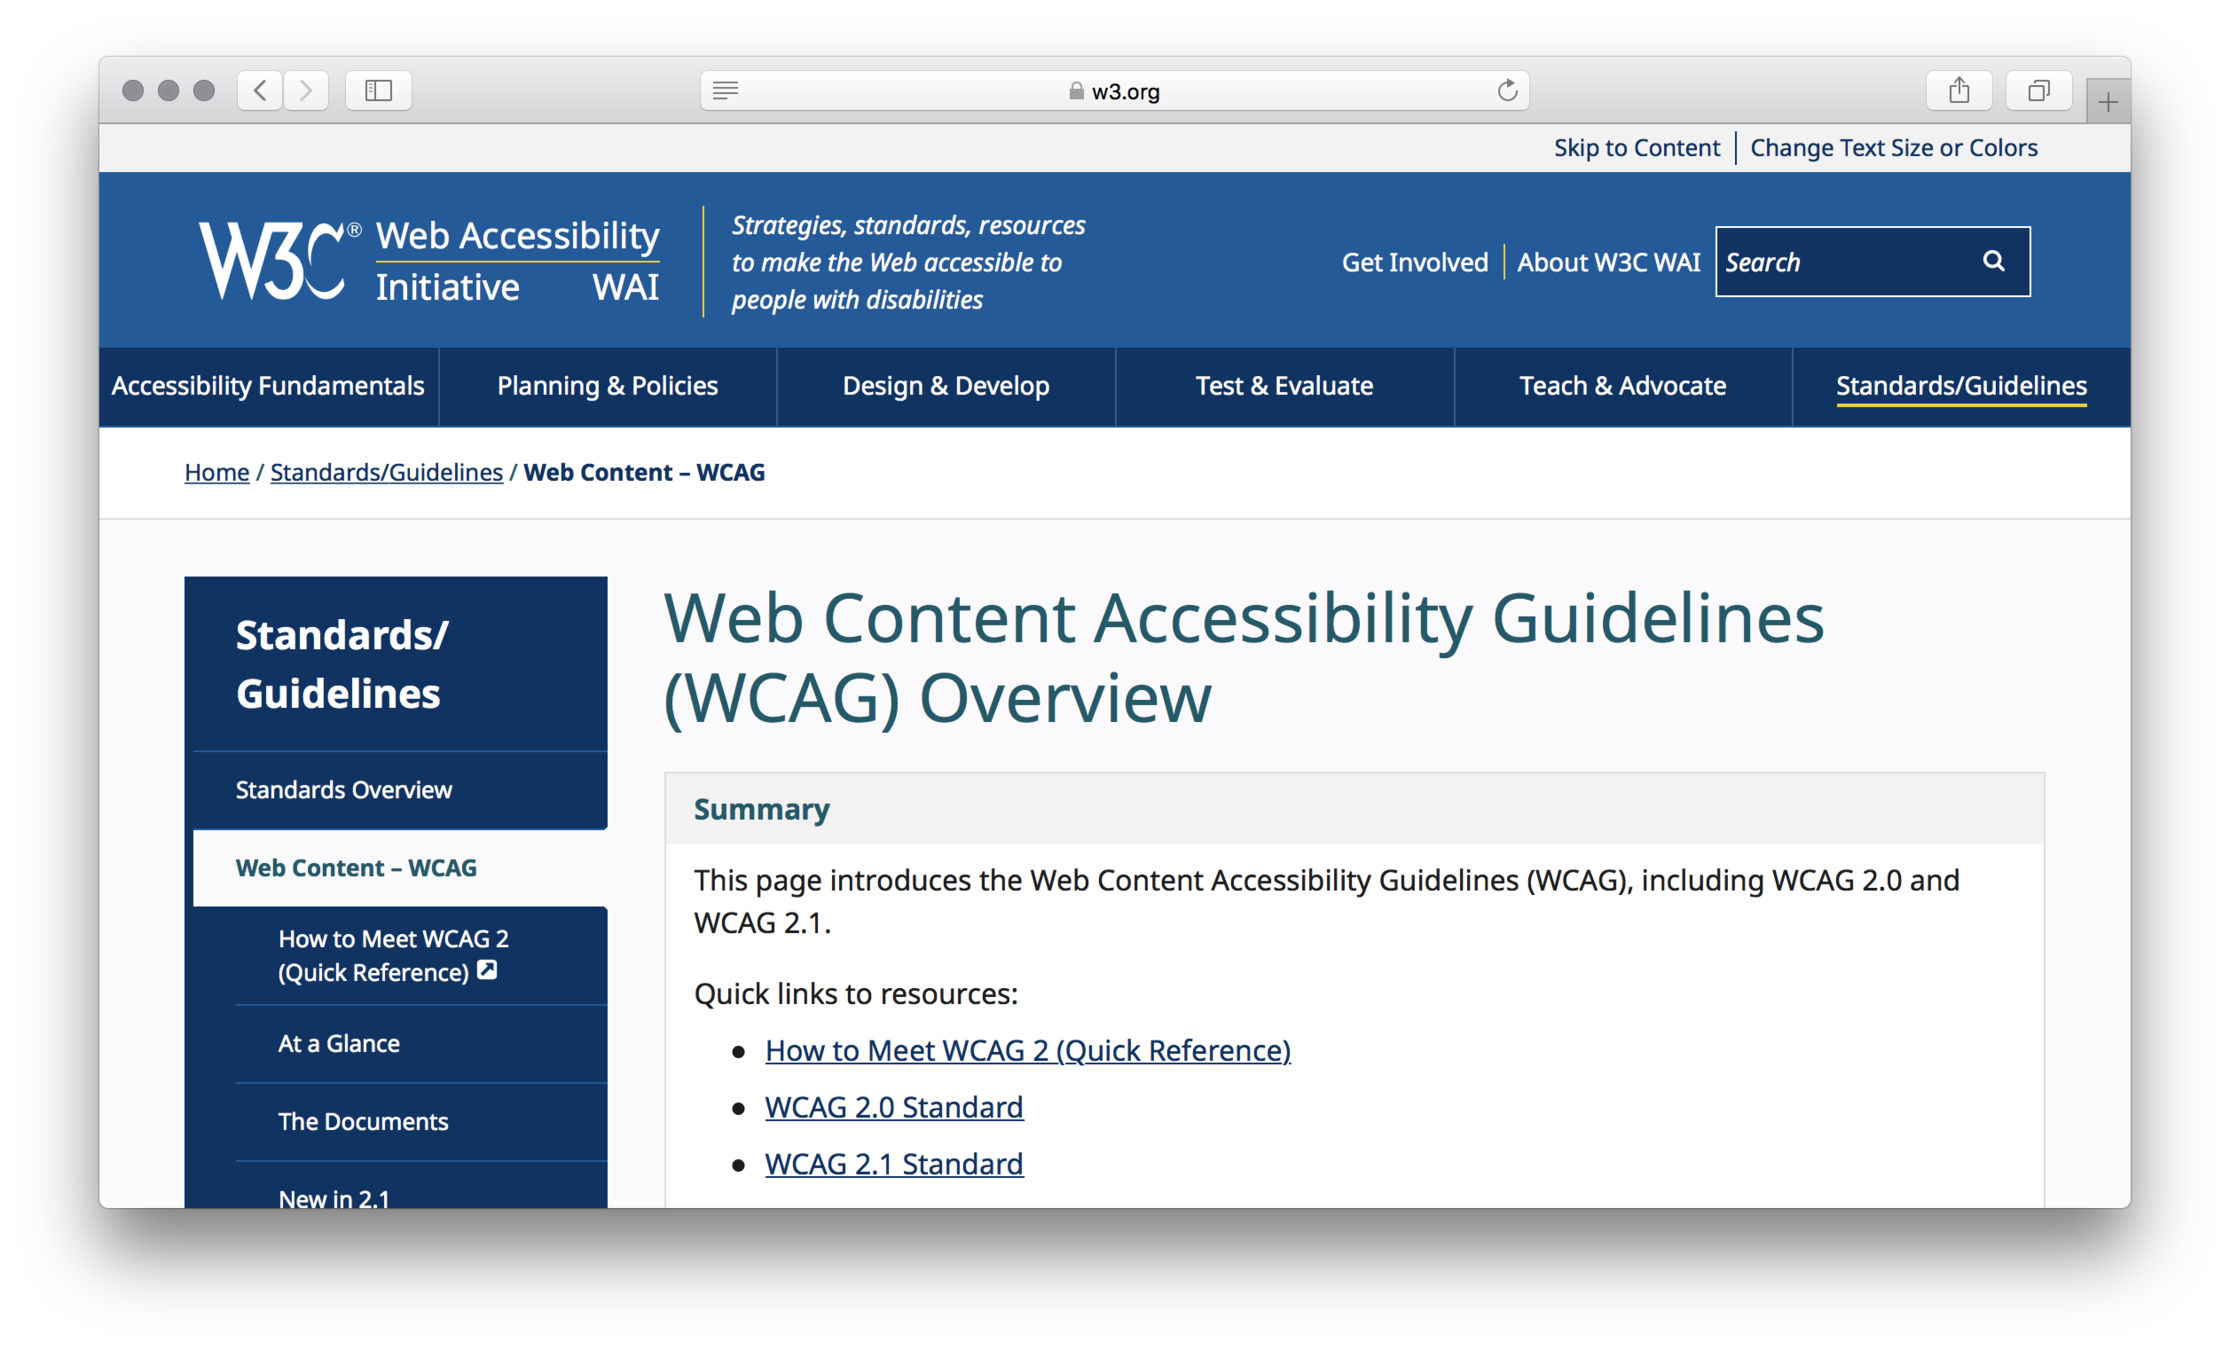The height and width of the screenshot is (1350, 2230).
Task: Select Test & Evaluate in navigation bar
Action: point(1284,386)
